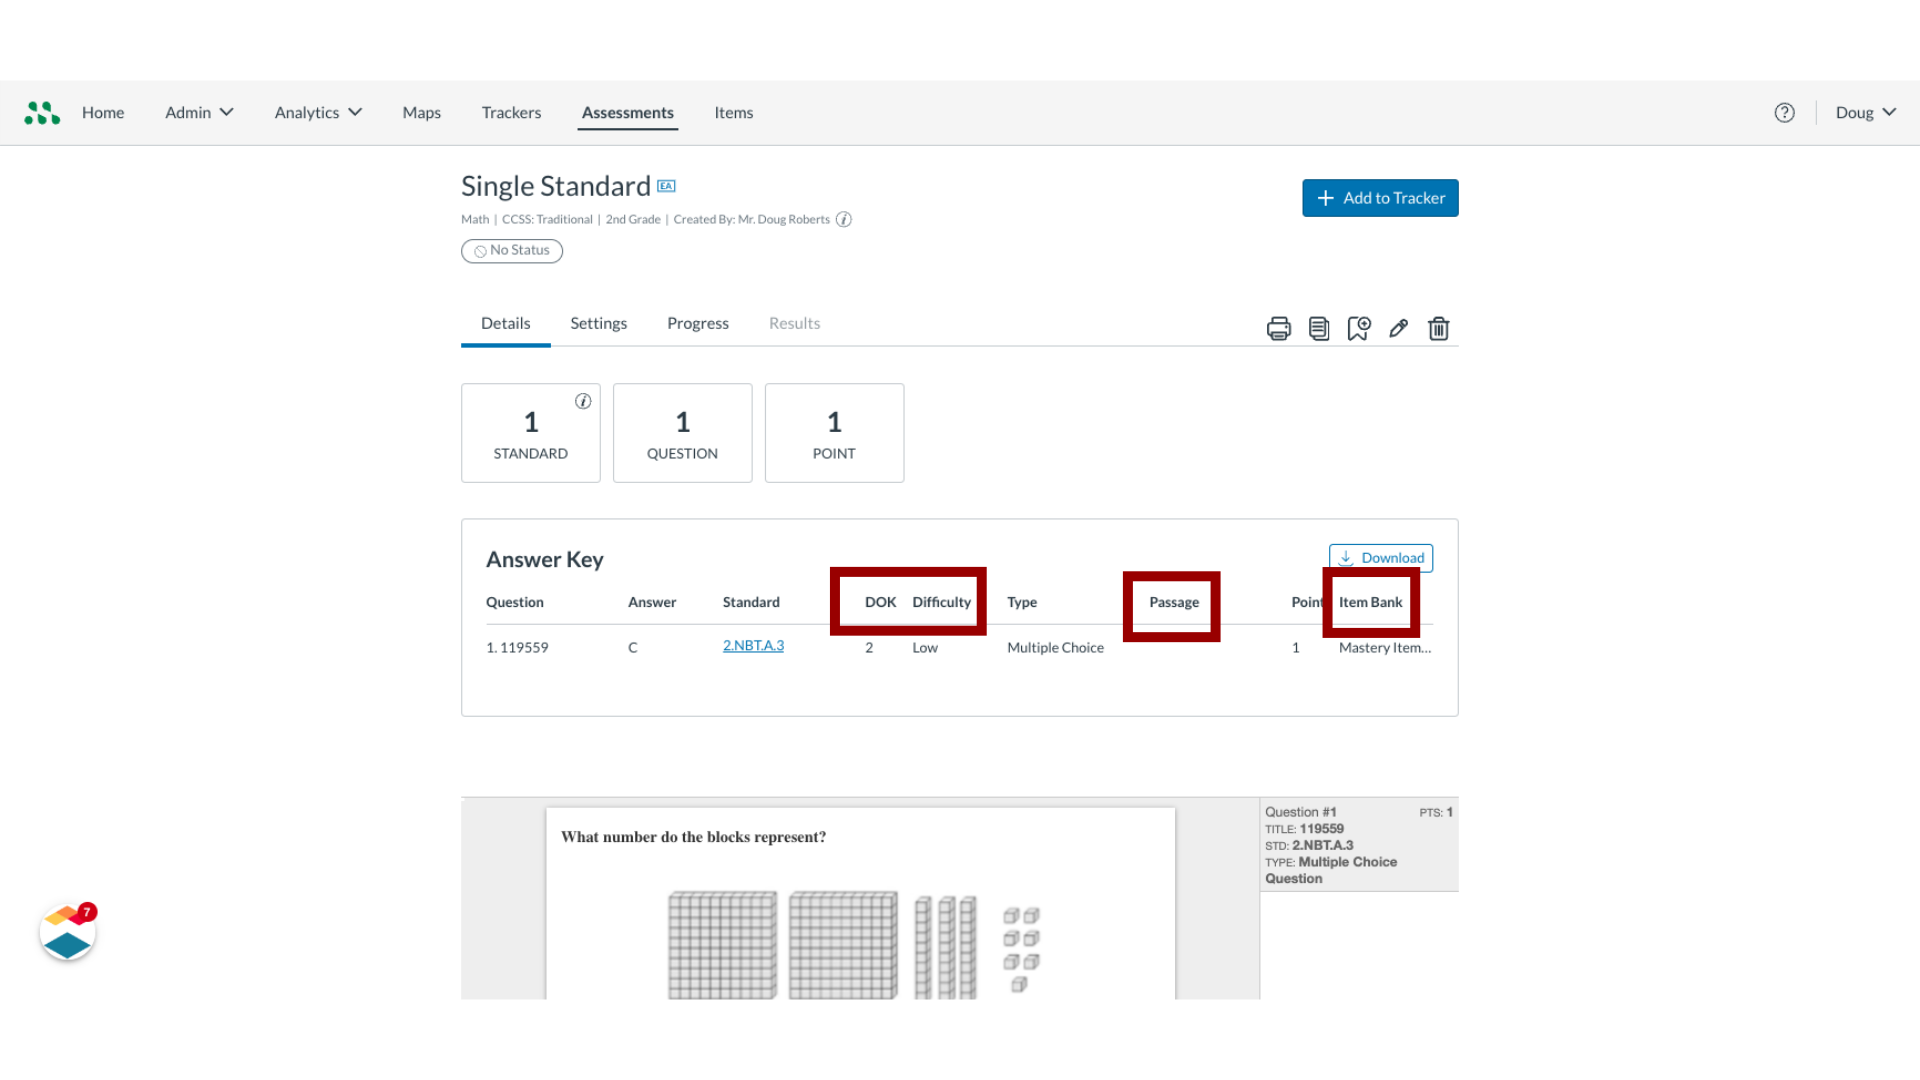The image size is (1920, 1080).
Task: Select the edit pencil icon
Action: click(1396, 327)
